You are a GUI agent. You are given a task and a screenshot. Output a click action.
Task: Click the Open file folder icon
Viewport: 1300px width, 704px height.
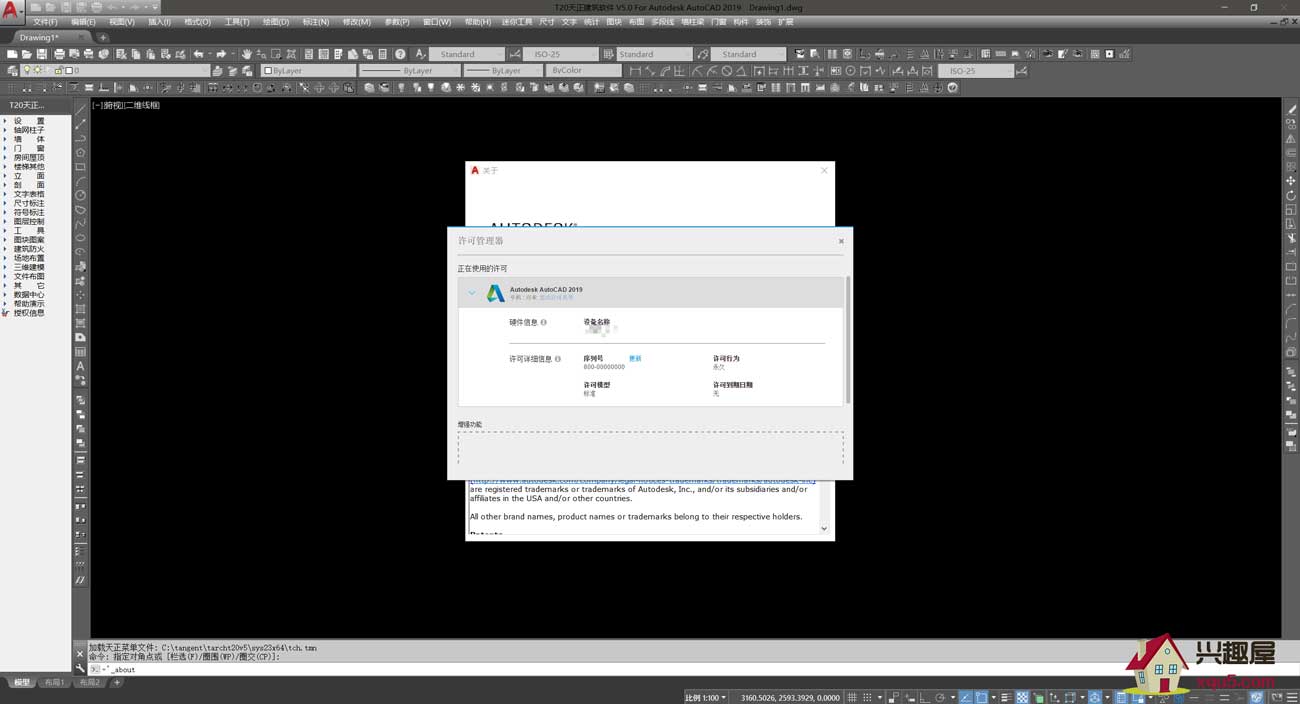27,54
